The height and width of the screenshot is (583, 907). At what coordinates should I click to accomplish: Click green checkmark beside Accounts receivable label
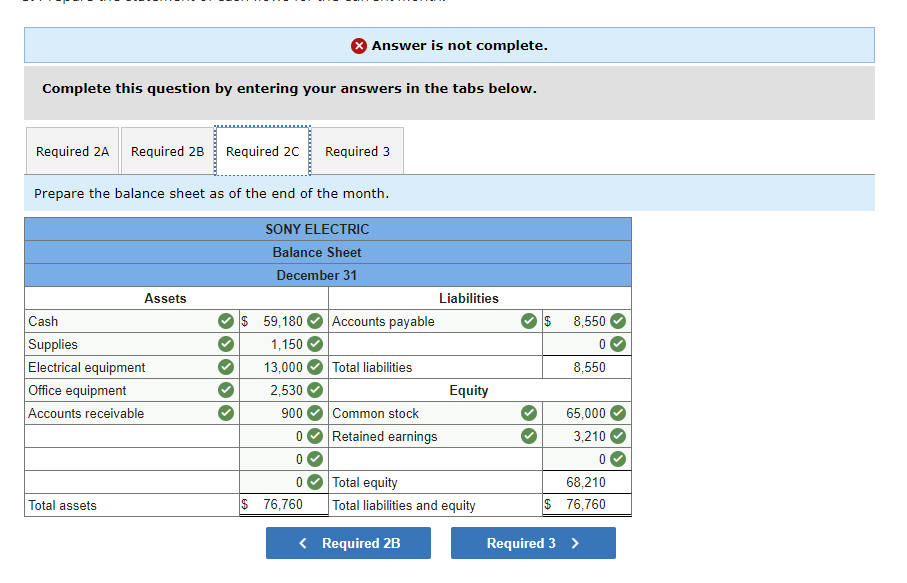pos(226,413)
